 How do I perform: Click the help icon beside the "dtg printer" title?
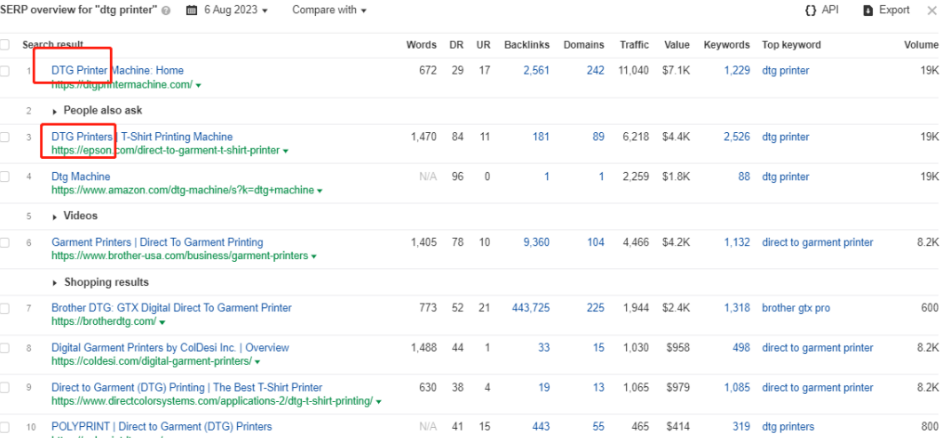pyautogui.click(x=165, y=11)
